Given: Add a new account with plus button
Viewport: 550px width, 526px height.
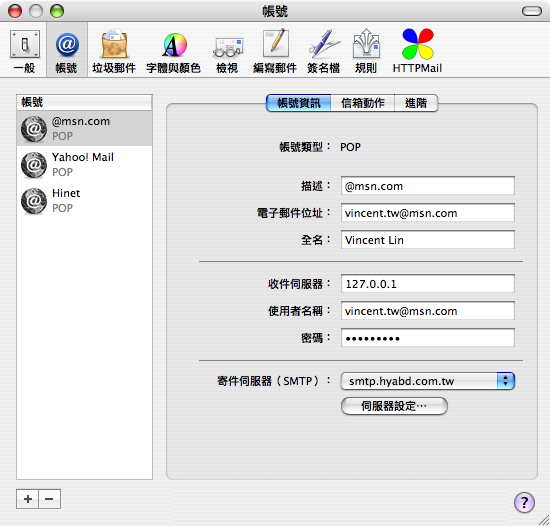Looking at the screenshot, I should coord(28,499).
